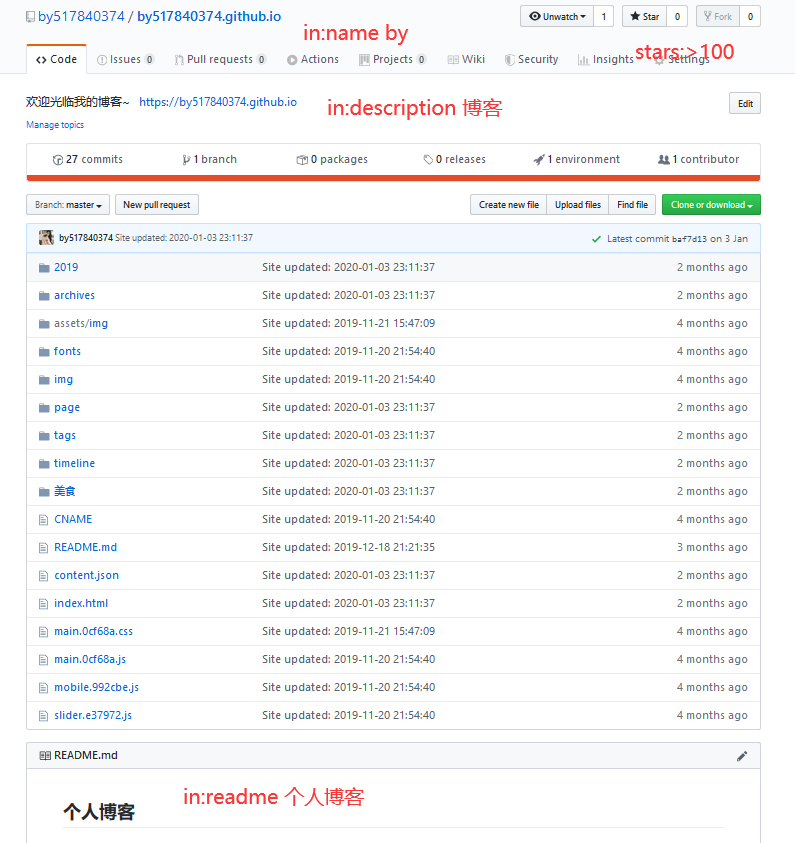This screenshot has width=795, height=843.
Task: View the 1 environment link
Action: (576, 159)
